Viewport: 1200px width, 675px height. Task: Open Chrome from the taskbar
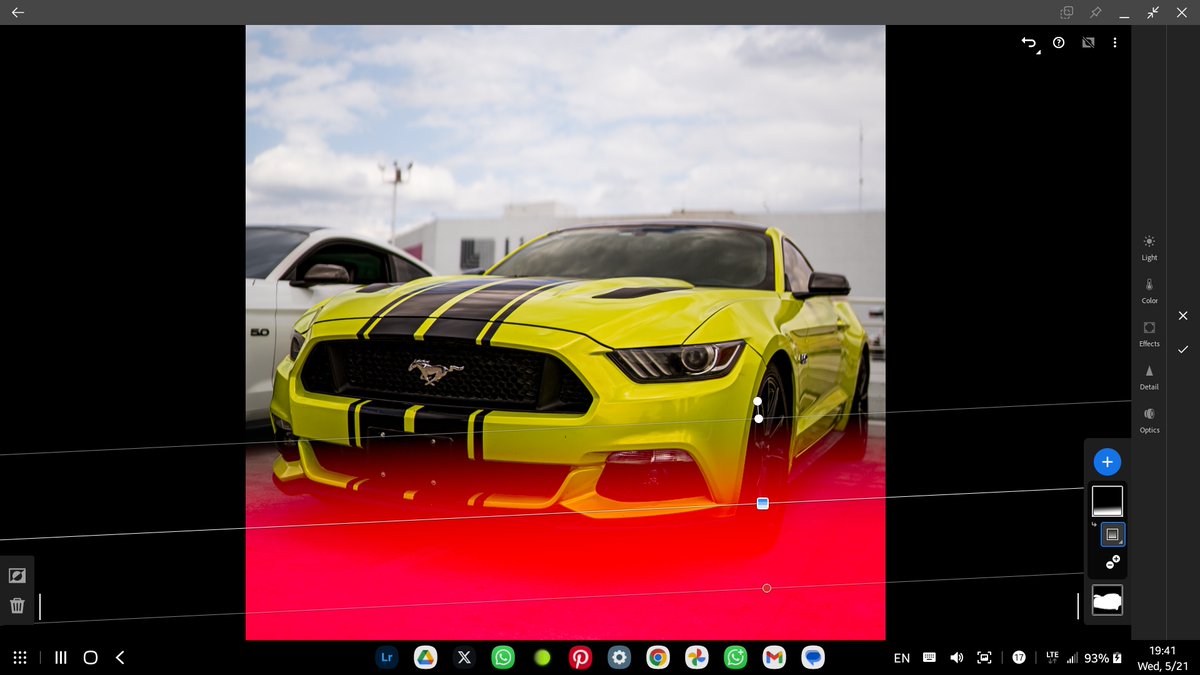[658, 657]
